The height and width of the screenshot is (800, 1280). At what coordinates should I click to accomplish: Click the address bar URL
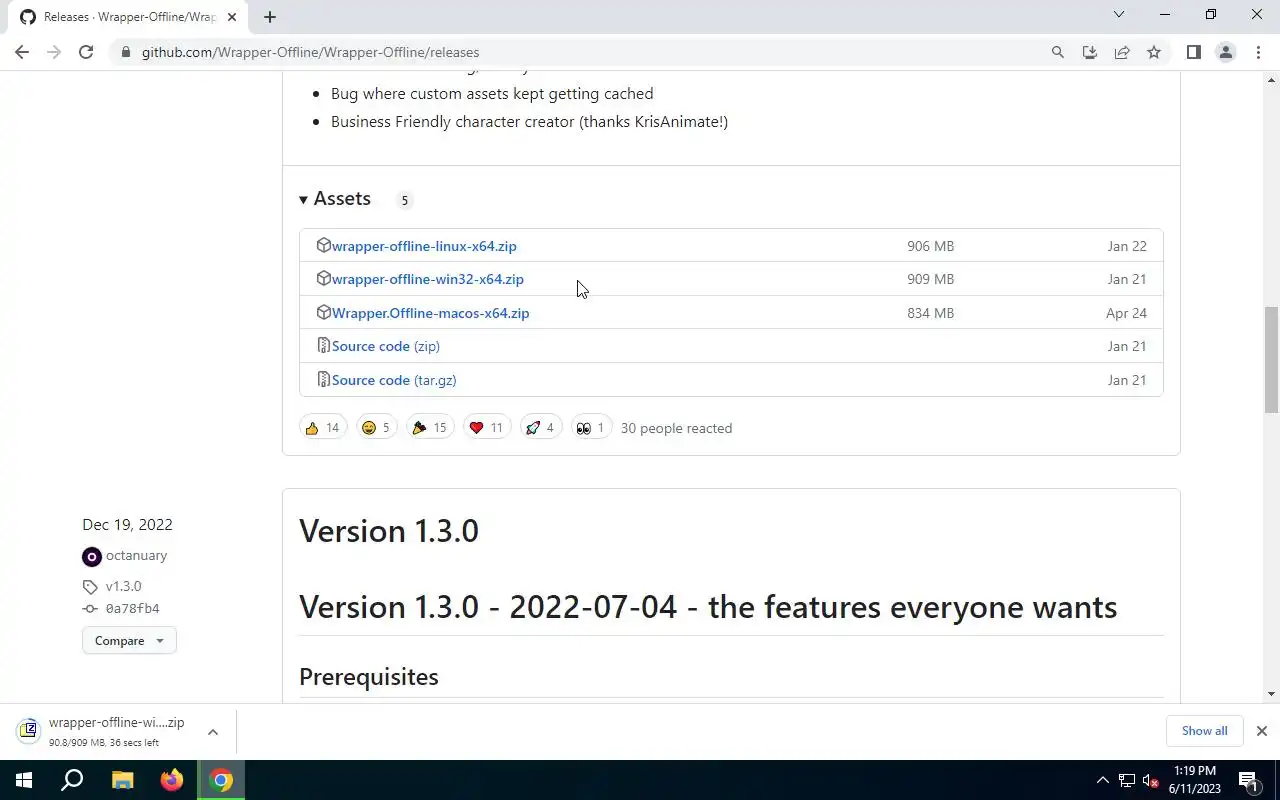(x=310, y=52)
